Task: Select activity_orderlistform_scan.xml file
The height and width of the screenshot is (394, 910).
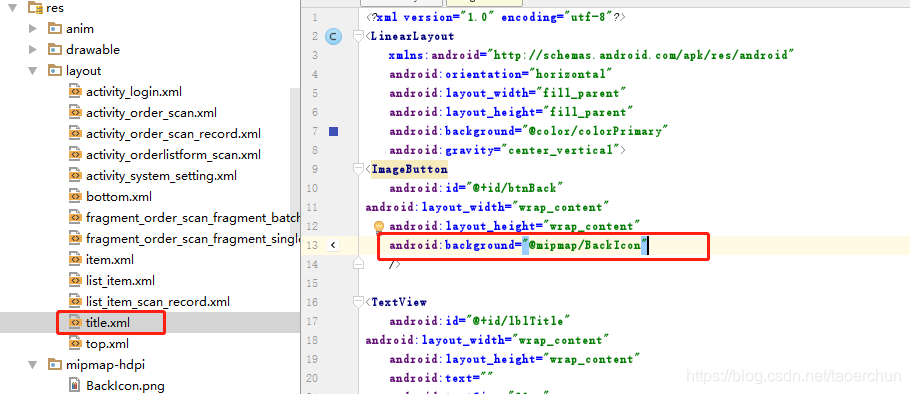Action: point(174,155)
